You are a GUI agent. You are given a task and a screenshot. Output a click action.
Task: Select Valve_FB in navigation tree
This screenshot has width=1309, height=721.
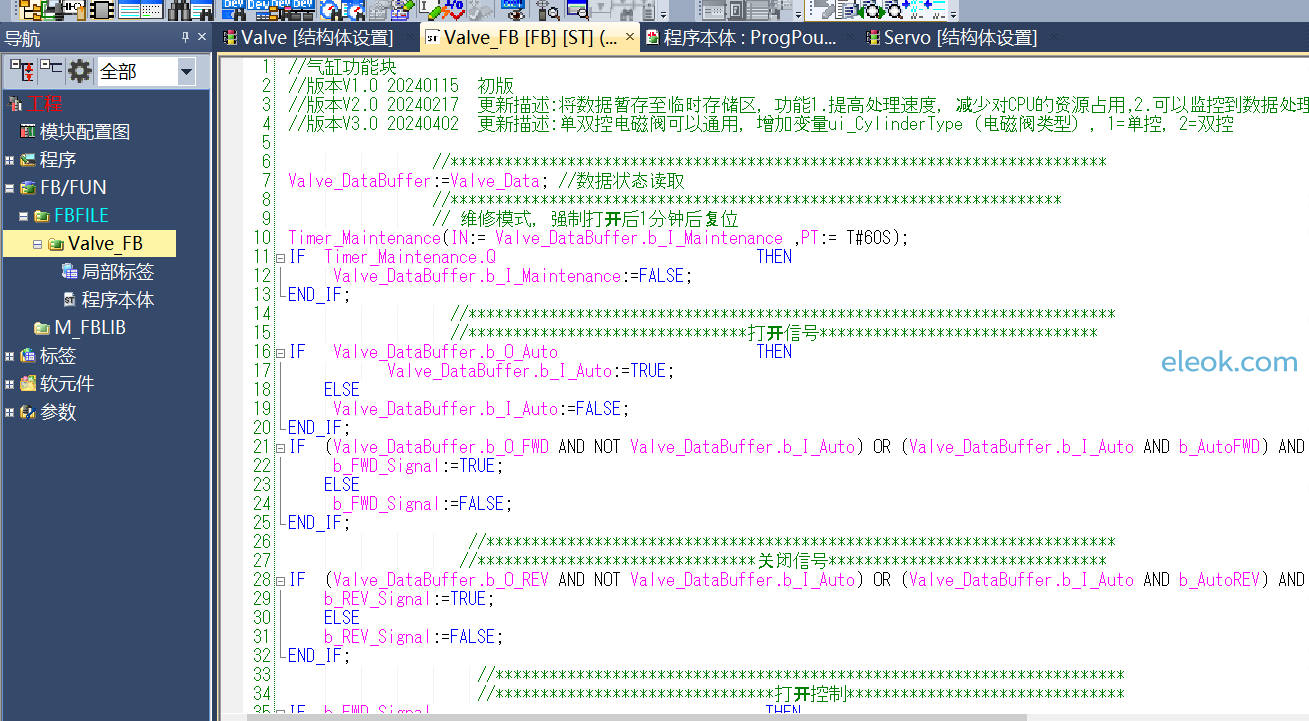[x=105, y=244]
